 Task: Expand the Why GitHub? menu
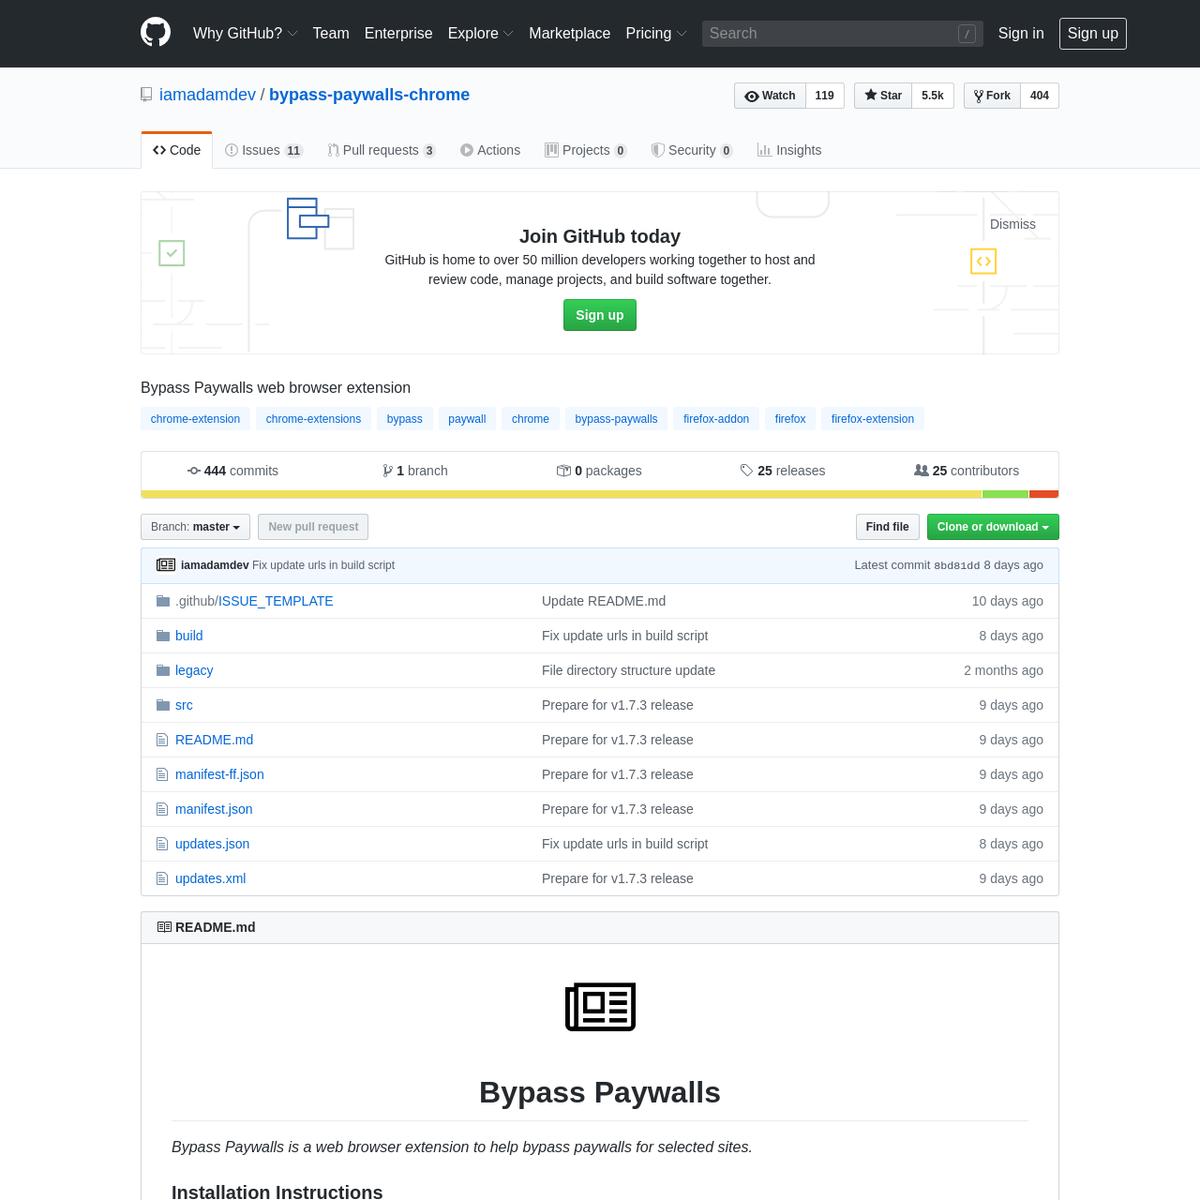pyautogui.click(x=245, y=33)
